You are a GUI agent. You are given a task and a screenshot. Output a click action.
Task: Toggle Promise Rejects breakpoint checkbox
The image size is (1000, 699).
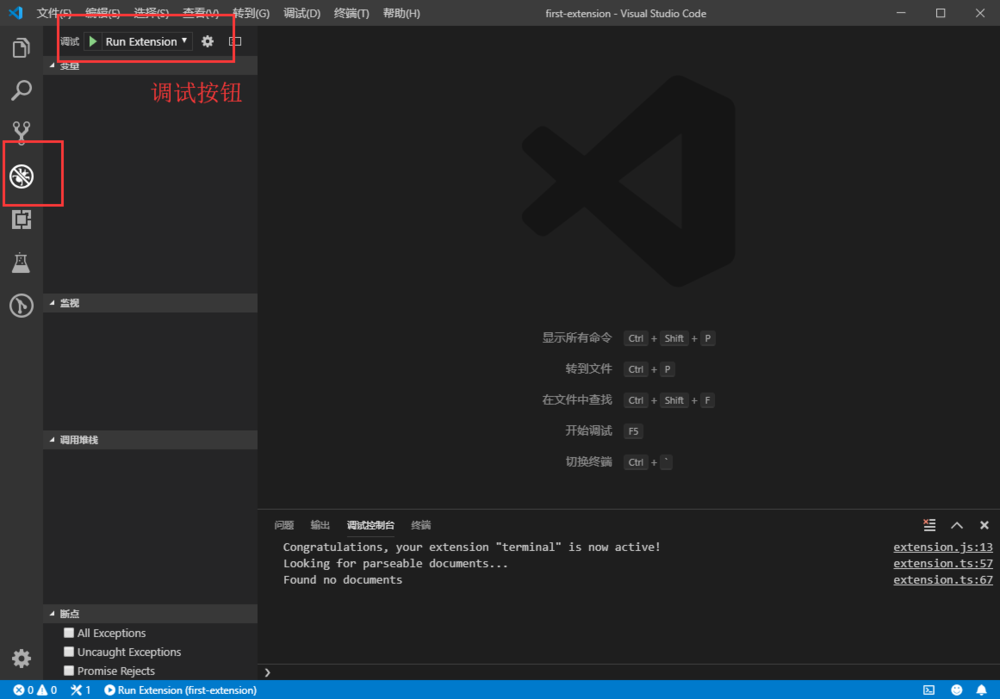click(x=69, y=670)
